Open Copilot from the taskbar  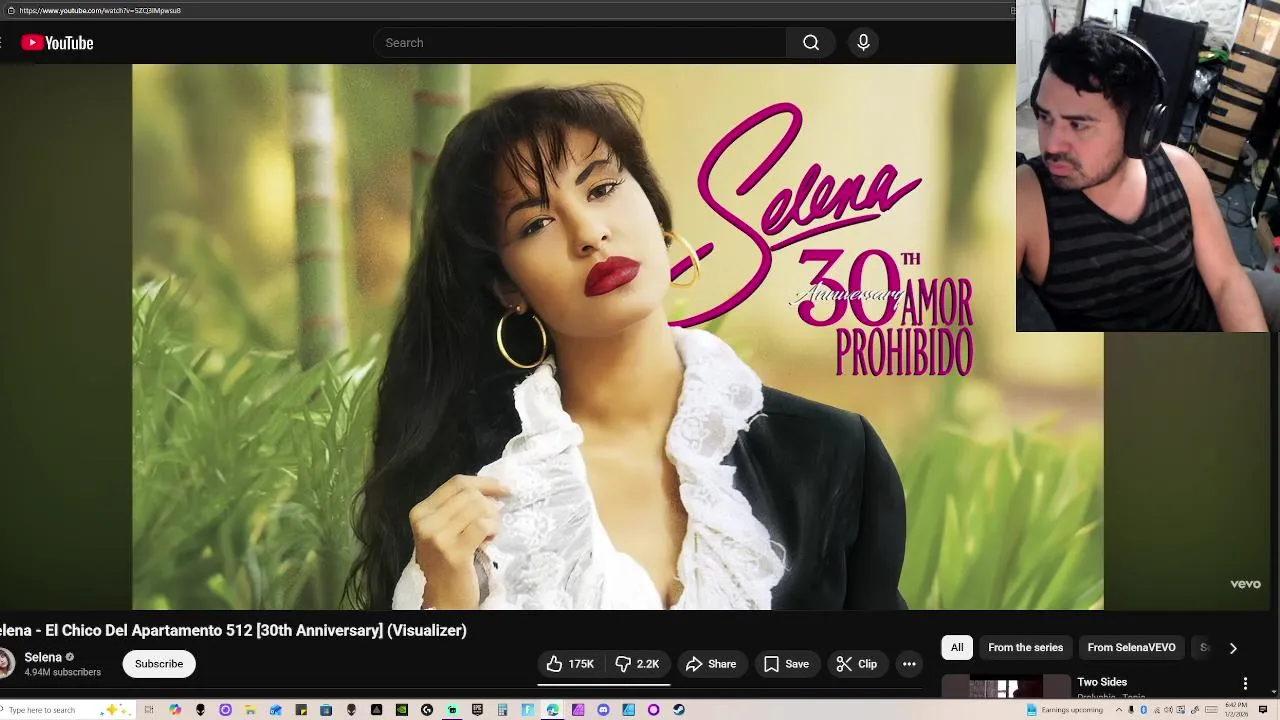175,710
